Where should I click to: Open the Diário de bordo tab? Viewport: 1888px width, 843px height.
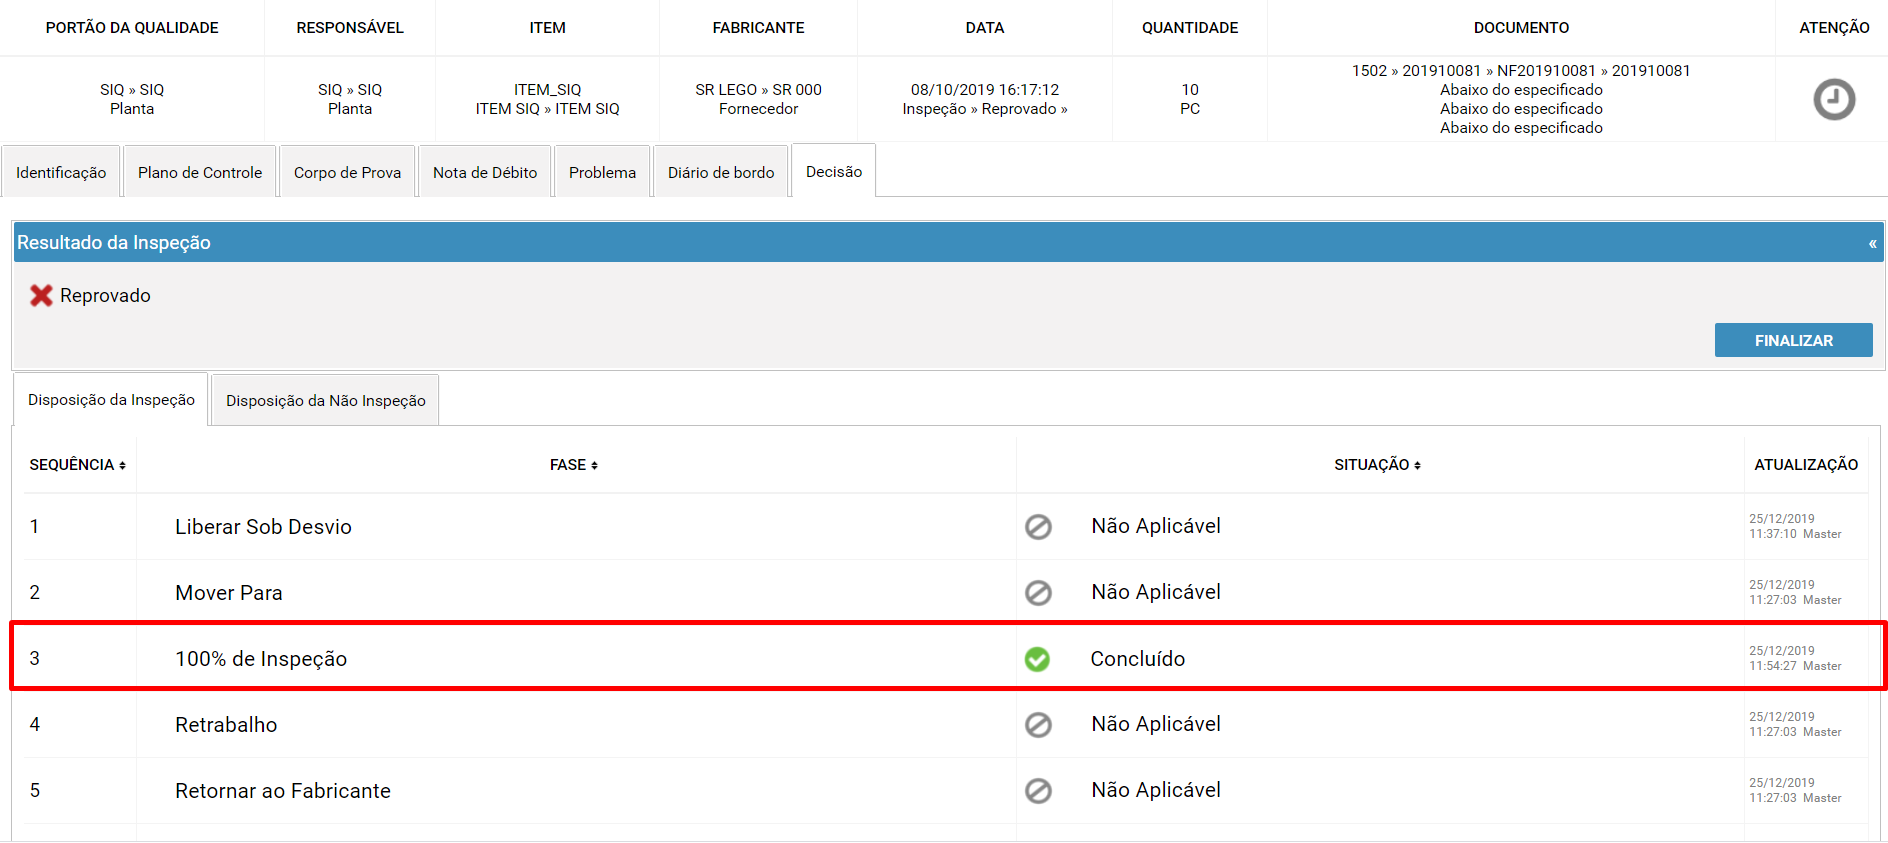[721, 172]
